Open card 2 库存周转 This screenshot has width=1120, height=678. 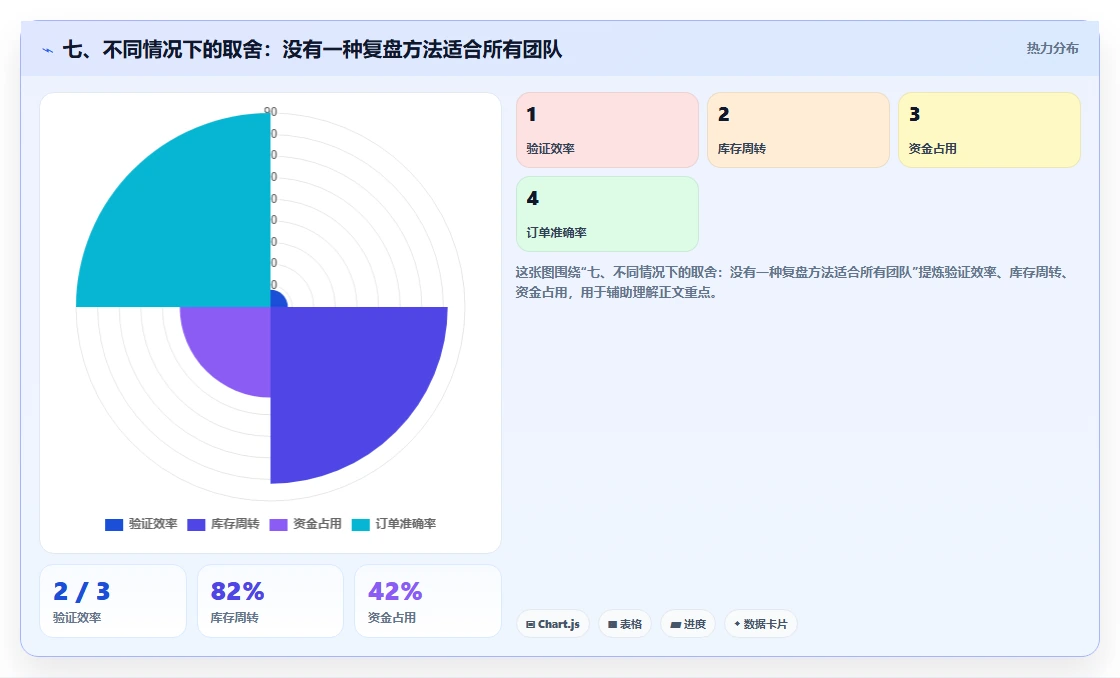(x=798, y=130)
